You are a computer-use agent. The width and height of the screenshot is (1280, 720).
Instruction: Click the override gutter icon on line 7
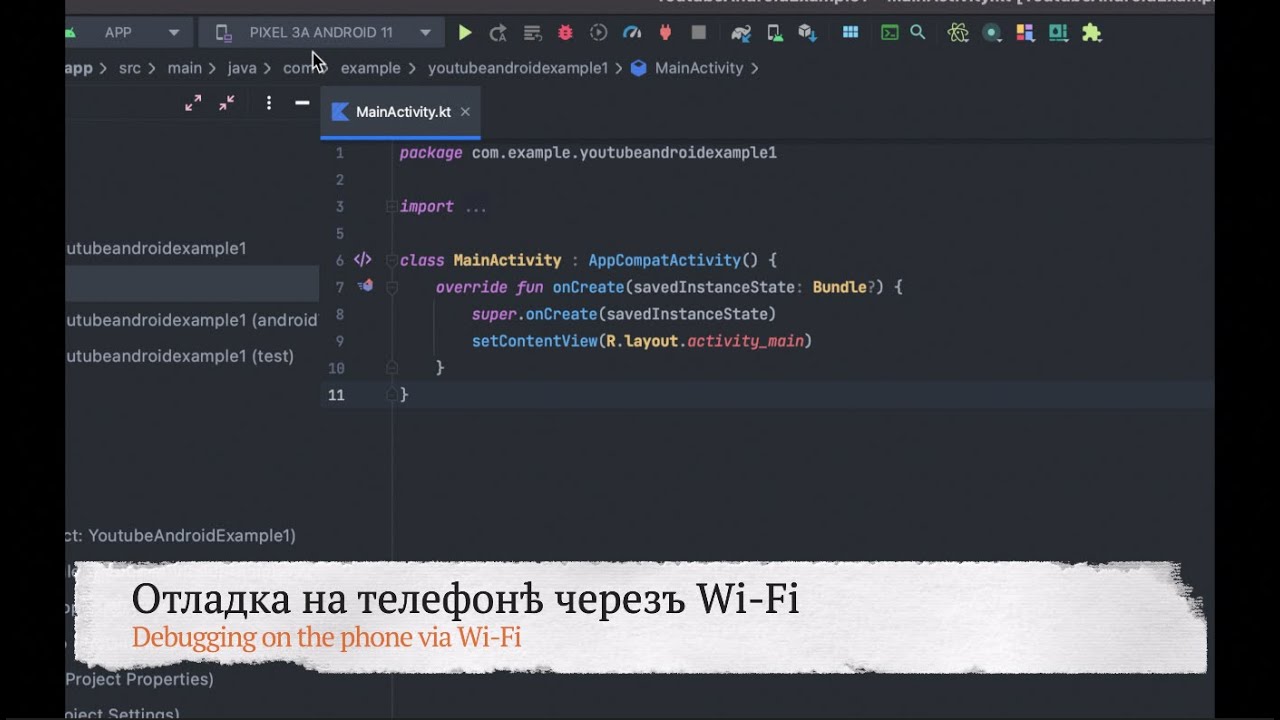tap(365, 286)
